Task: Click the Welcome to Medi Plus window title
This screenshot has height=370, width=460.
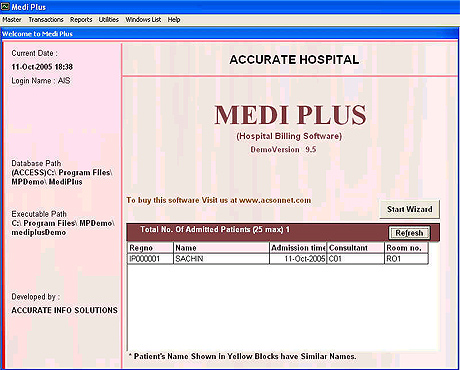Action: coord(37,34)
